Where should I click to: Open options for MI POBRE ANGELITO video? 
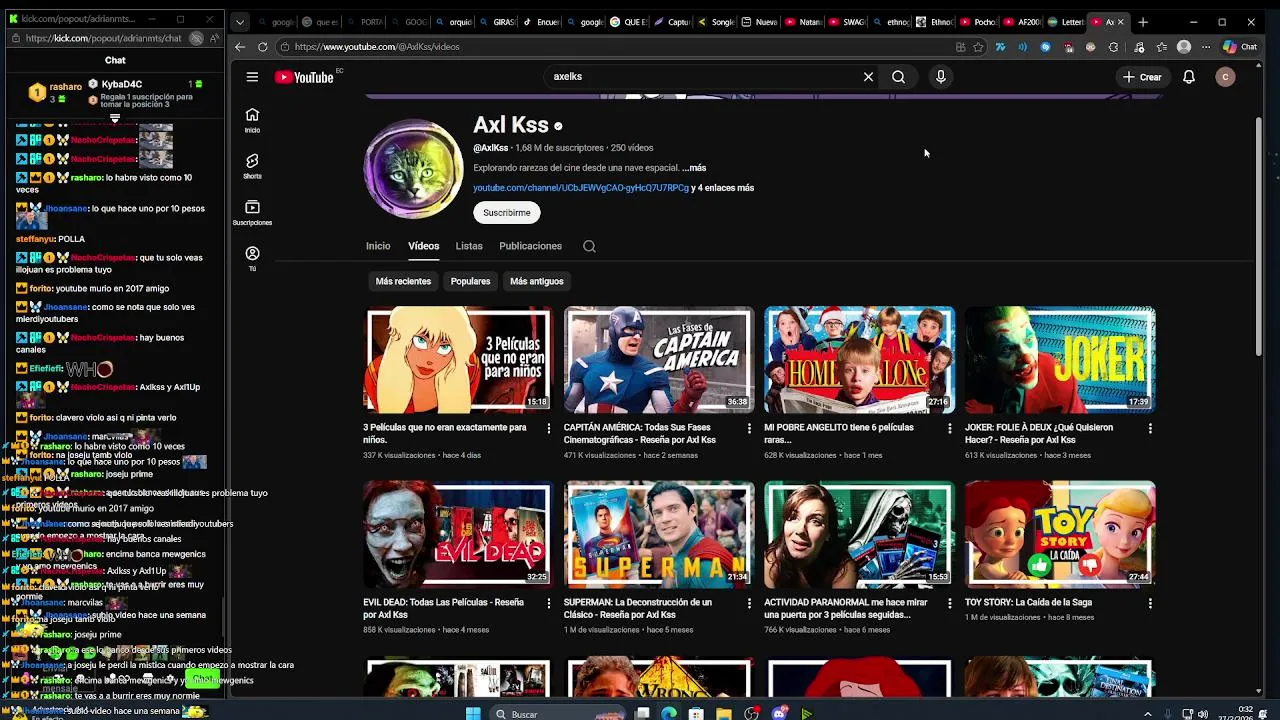click(949, 428)
